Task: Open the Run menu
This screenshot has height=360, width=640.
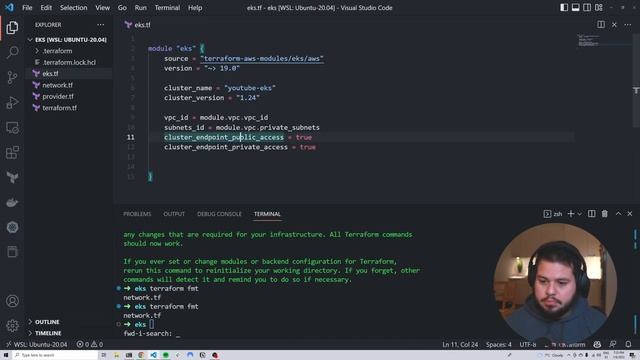Action: point(140,8)
